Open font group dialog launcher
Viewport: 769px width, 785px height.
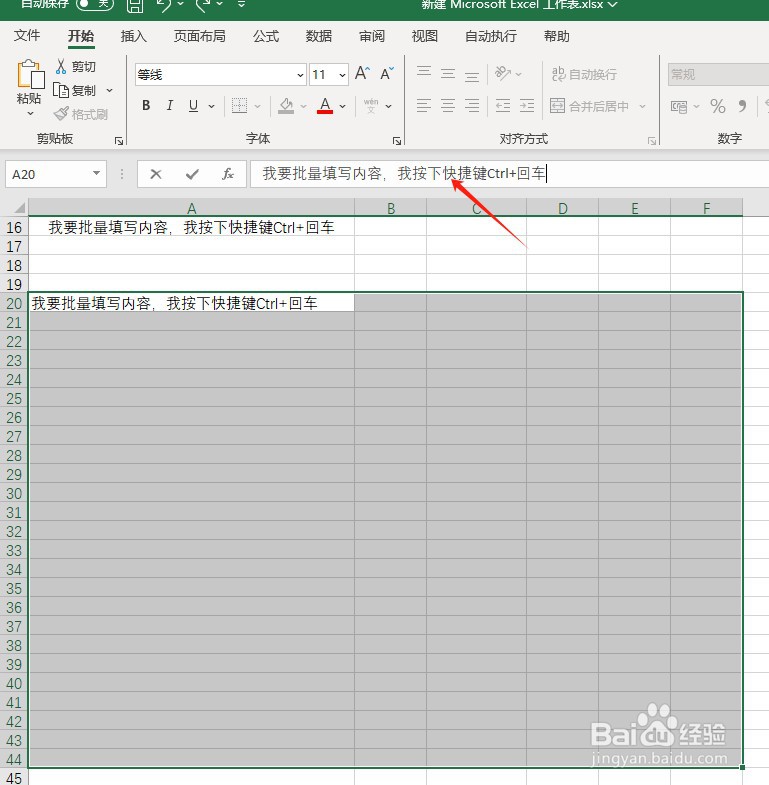tap(397, 141)
